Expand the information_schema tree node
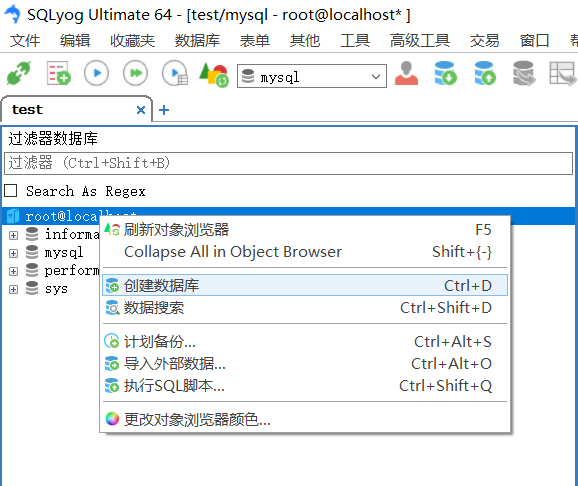Image resolution: width=578 pixels, height=486 pixels. tap(13, 235)
